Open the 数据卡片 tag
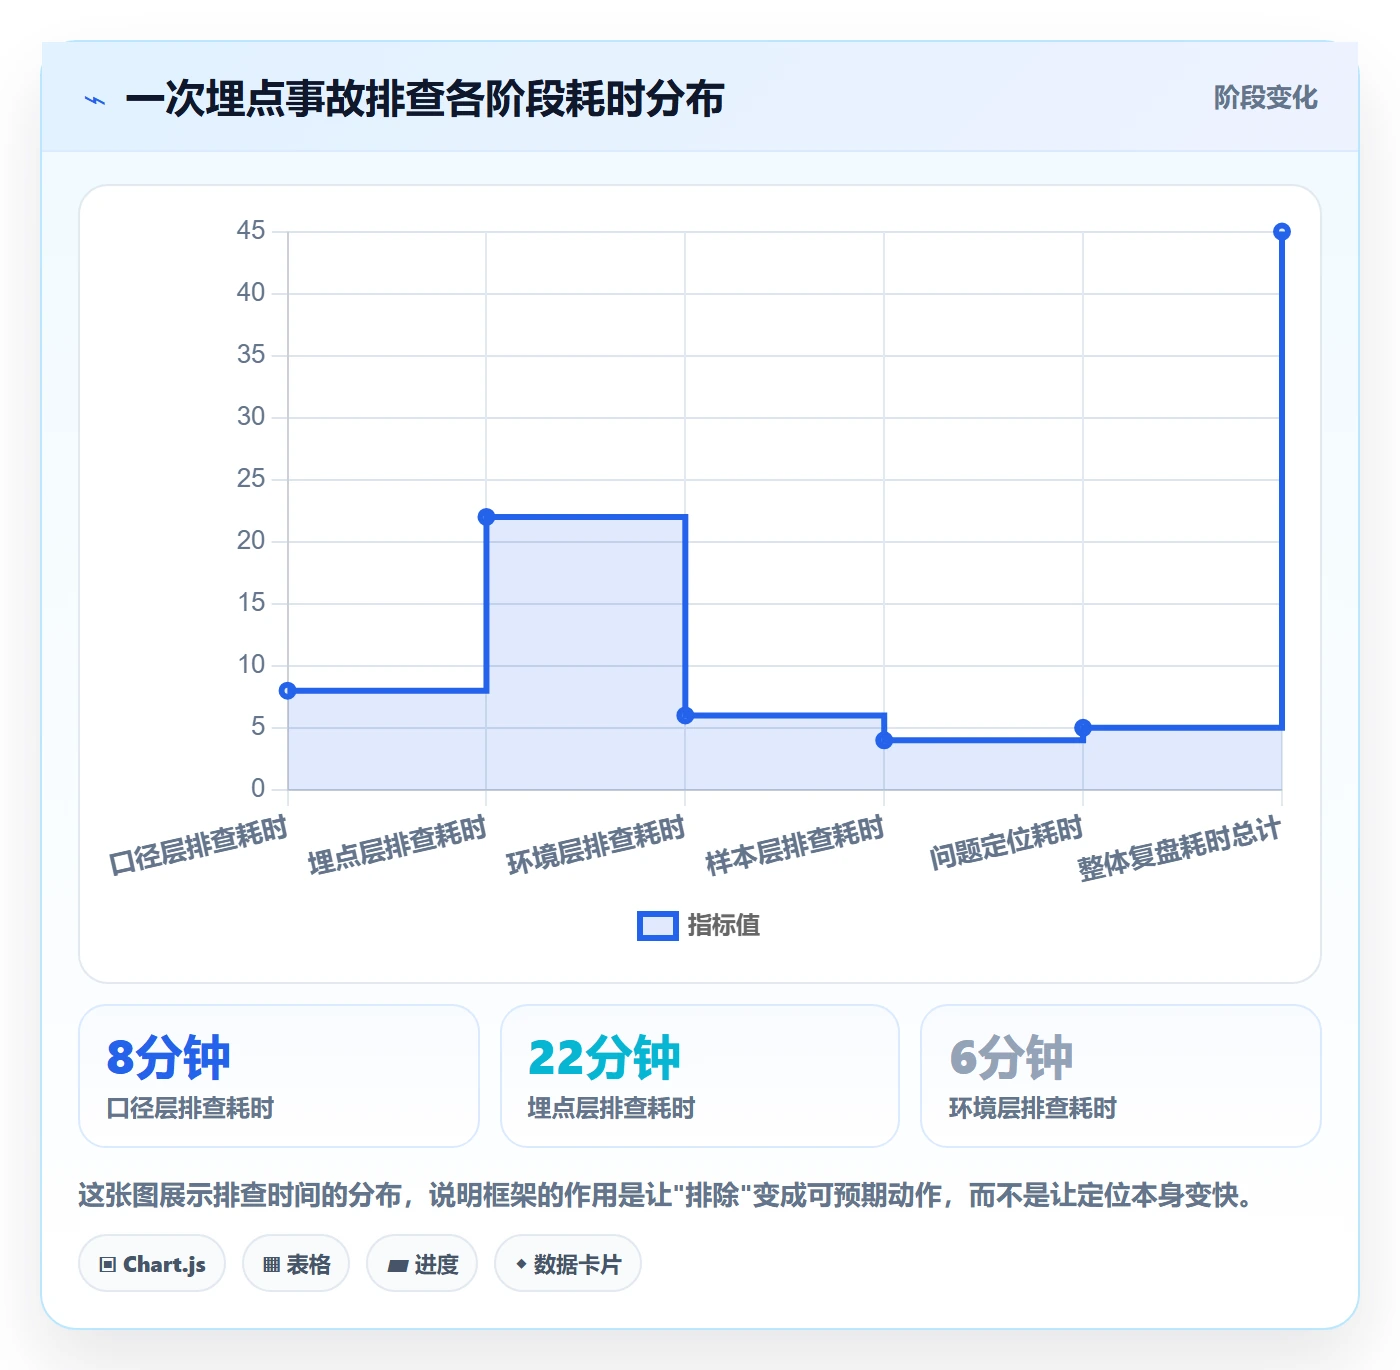The height and width of the screenshot is (1370, 1400). point(568,1264)
